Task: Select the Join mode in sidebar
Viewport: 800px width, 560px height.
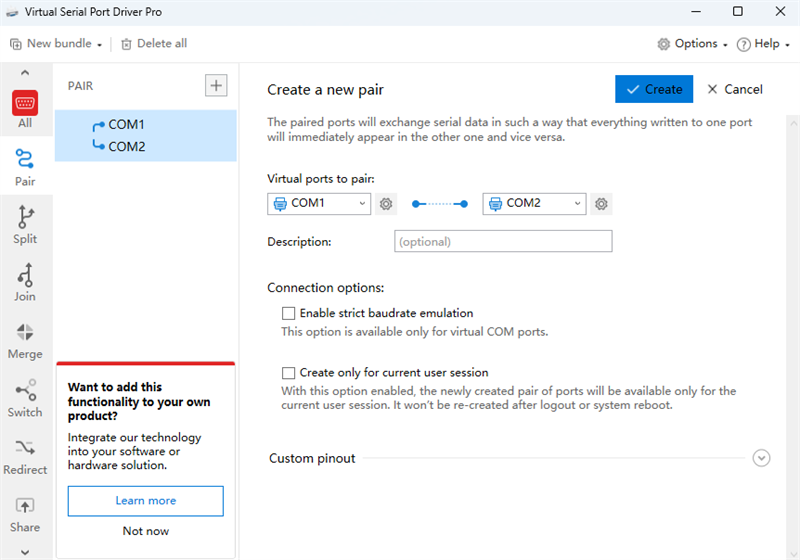Action: coord(25,283)
